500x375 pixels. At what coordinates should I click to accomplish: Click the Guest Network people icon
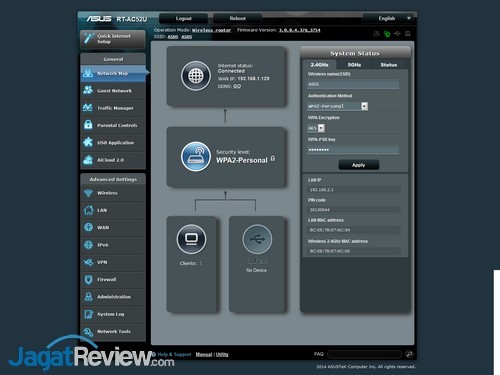(x=88, y=90)
